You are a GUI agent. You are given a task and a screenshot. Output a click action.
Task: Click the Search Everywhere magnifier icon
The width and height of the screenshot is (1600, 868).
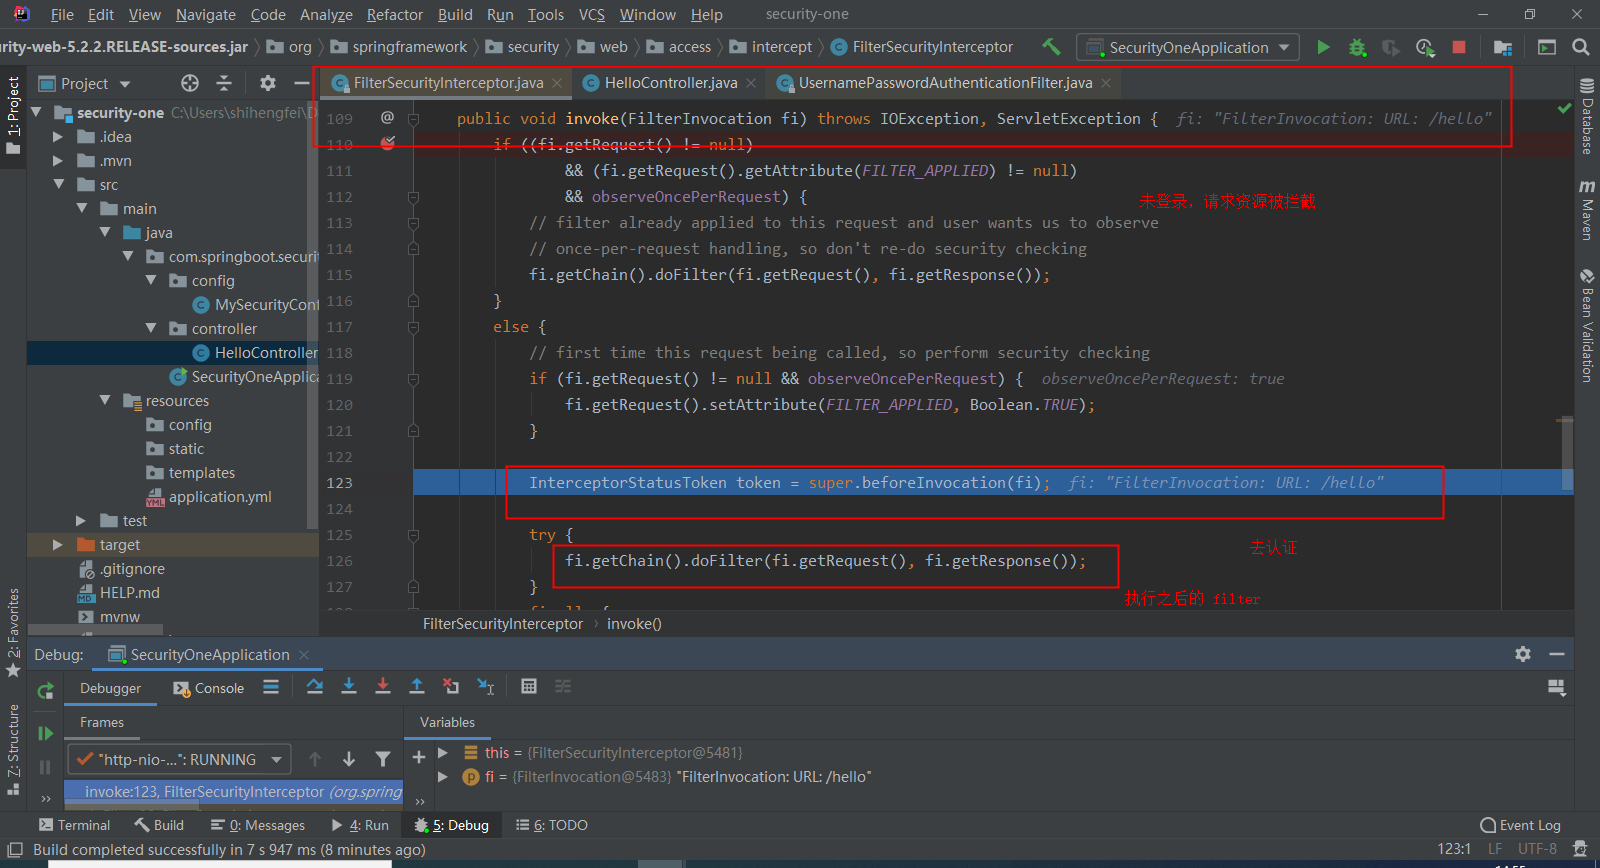tap(1581, 47)
